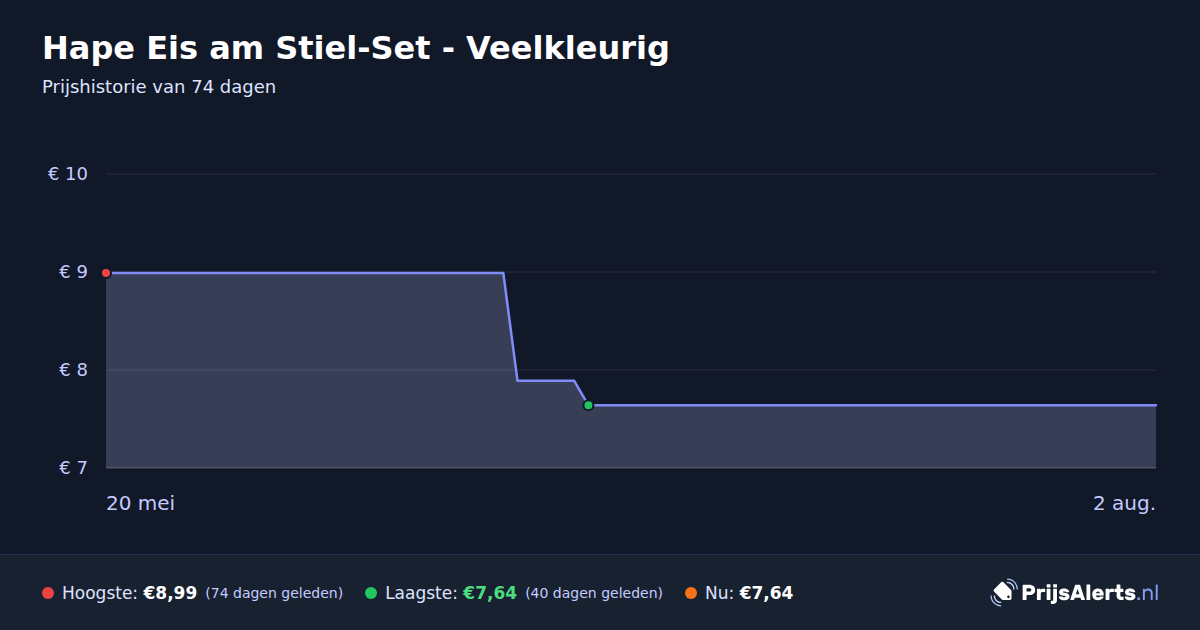Viewport: 1200px width, 630px height.
Task: Click the 20 mei start date label
Action: (x=140, y=503)
